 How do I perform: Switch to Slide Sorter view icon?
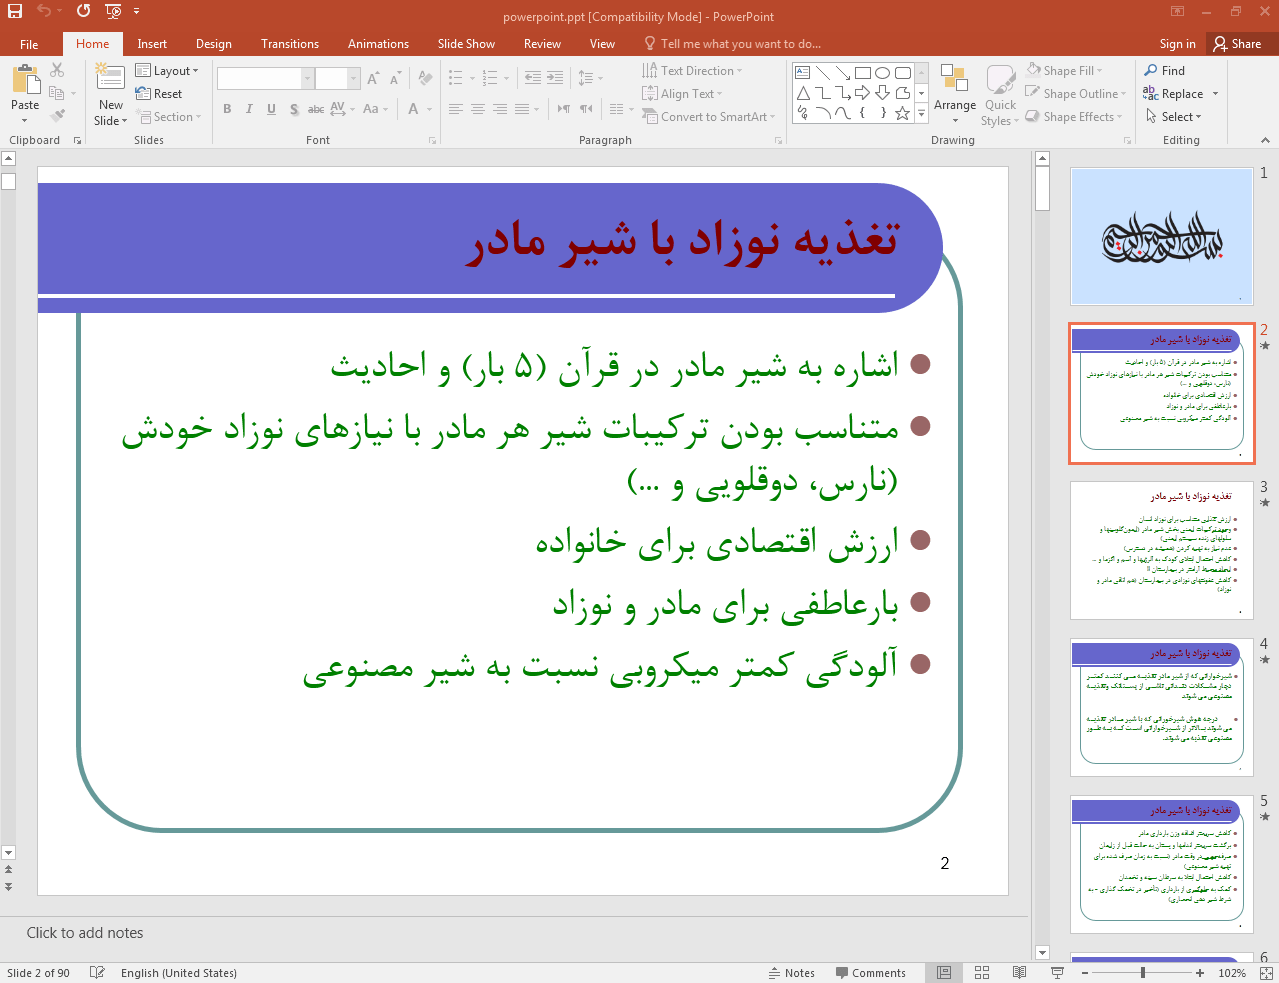point(982,972)
